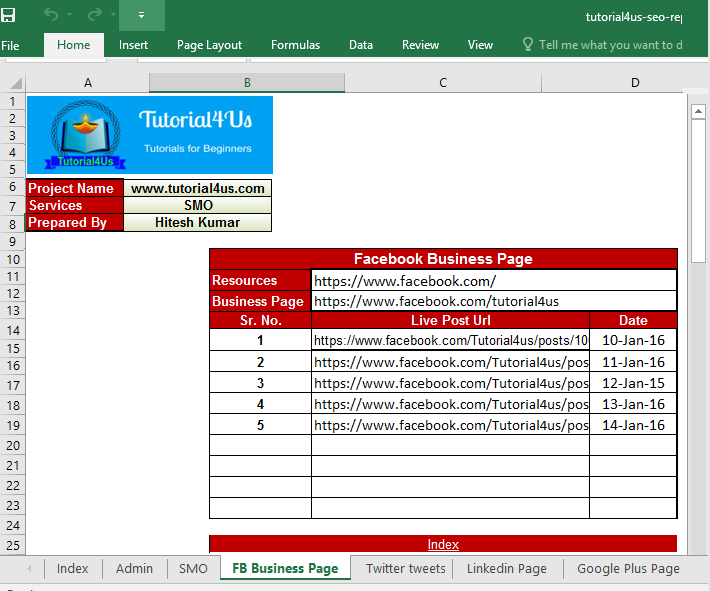
Task: Click the 'Live Post Url' column header
Action: (x=451, y=320)
